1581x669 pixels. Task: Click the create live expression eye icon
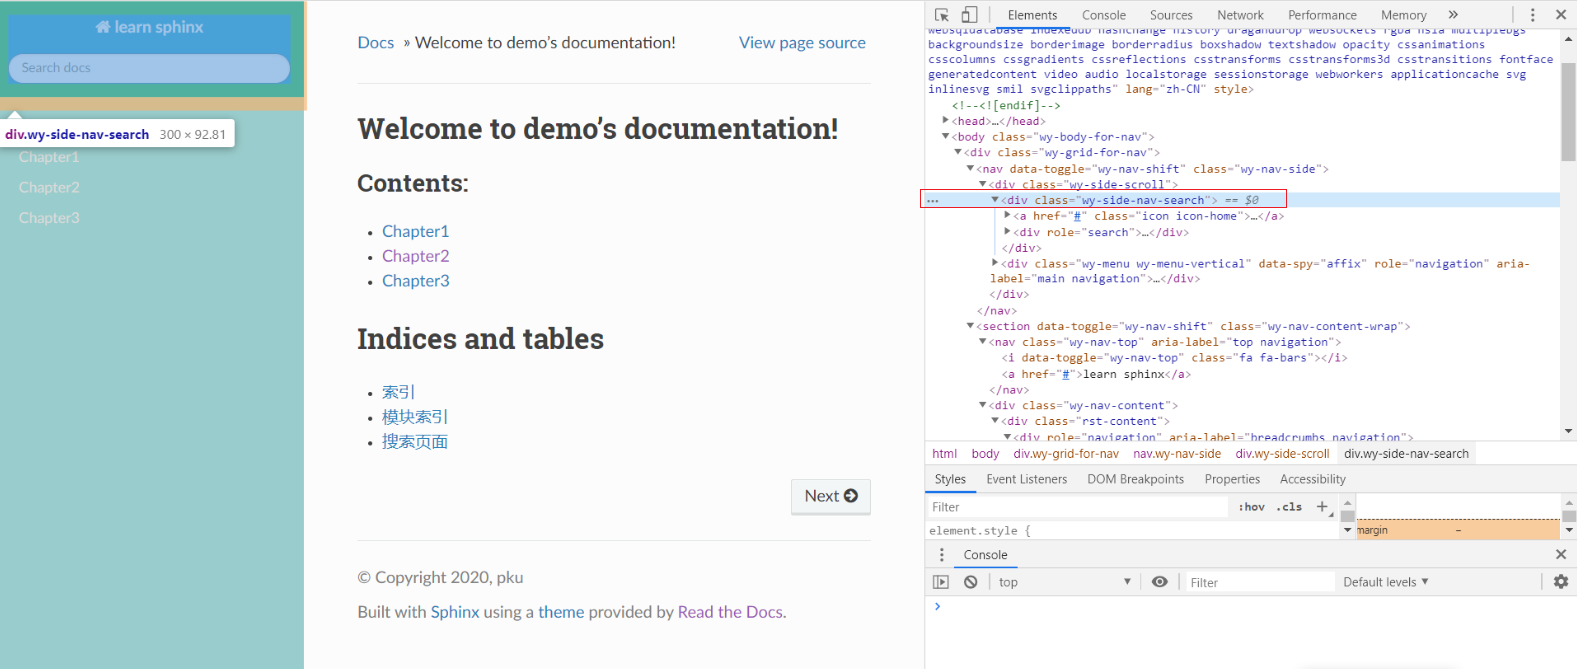(1159, 582)
